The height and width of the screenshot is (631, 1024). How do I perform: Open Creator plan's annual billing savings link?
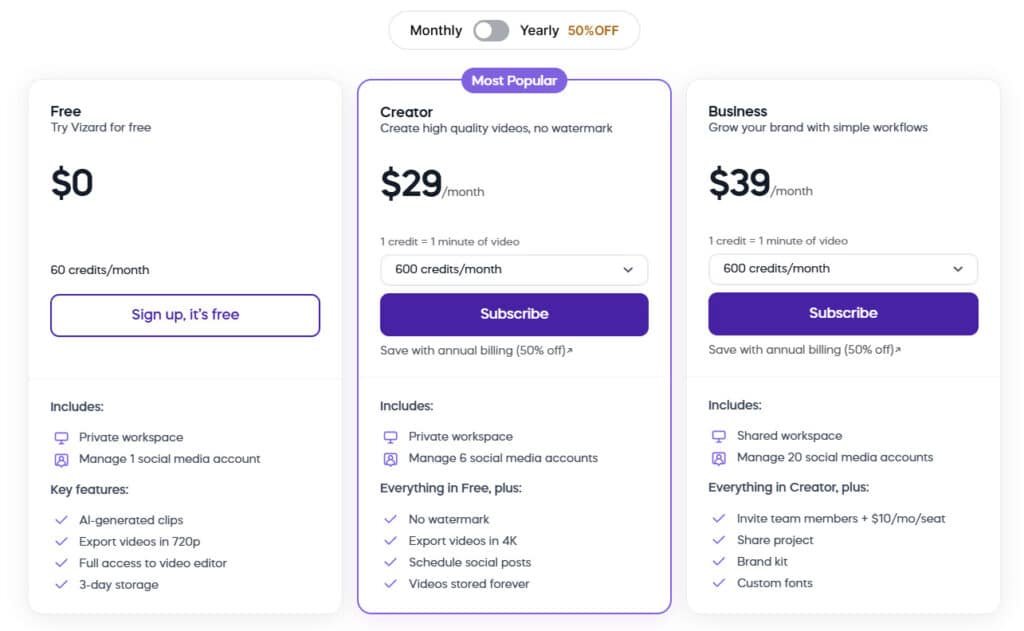click(476, 351)
